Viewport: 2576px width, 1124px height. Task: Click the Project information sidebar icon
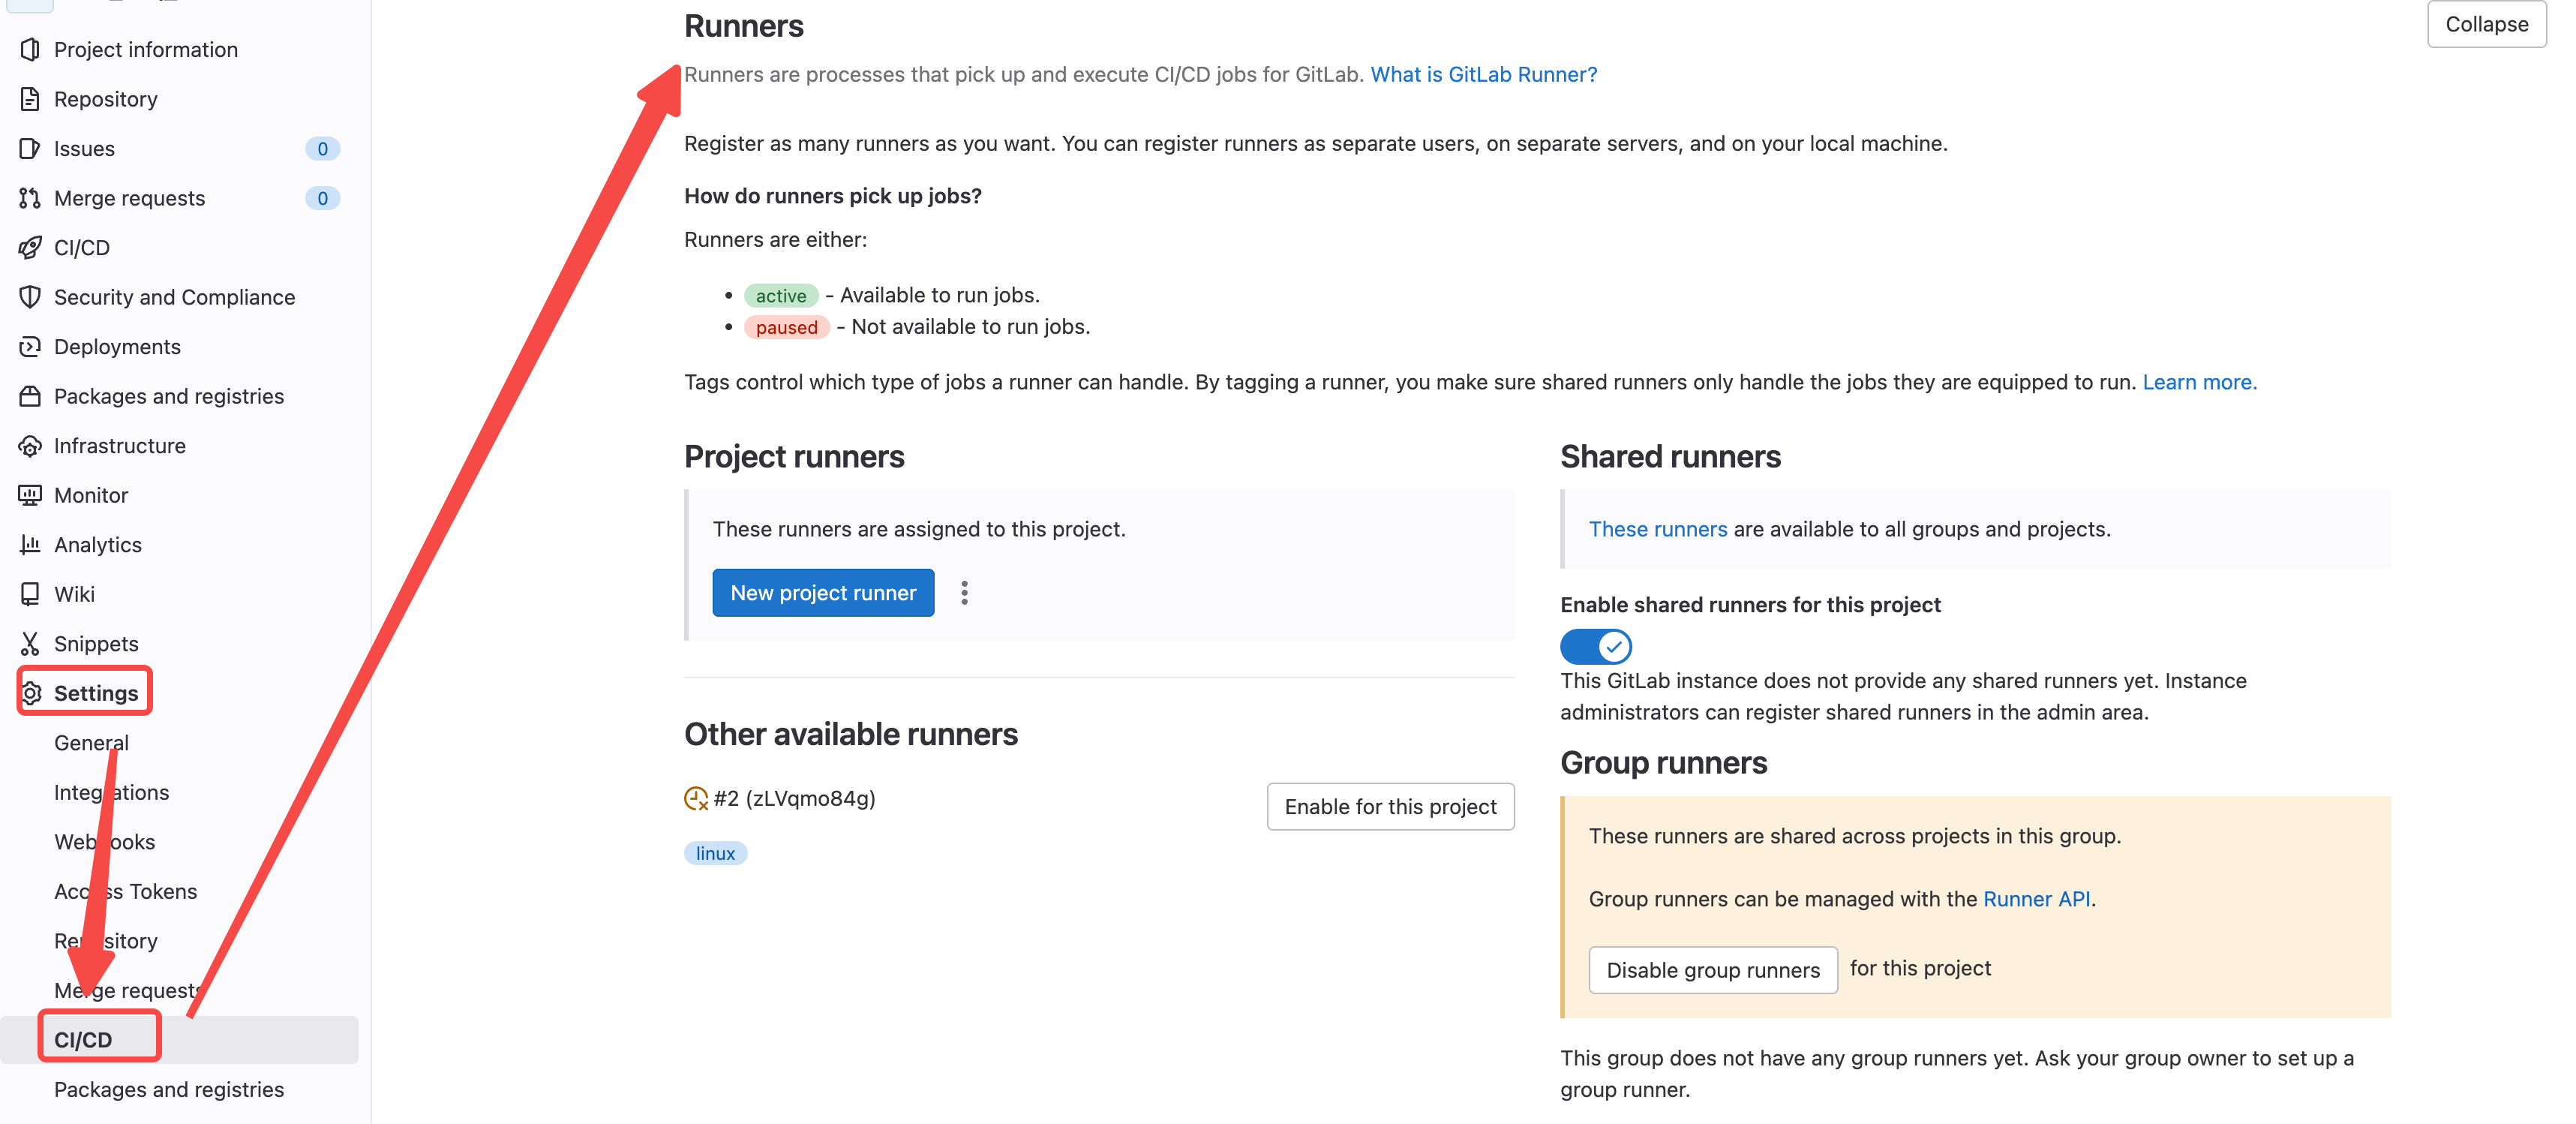pyautogui.click(x=30, y=49)
